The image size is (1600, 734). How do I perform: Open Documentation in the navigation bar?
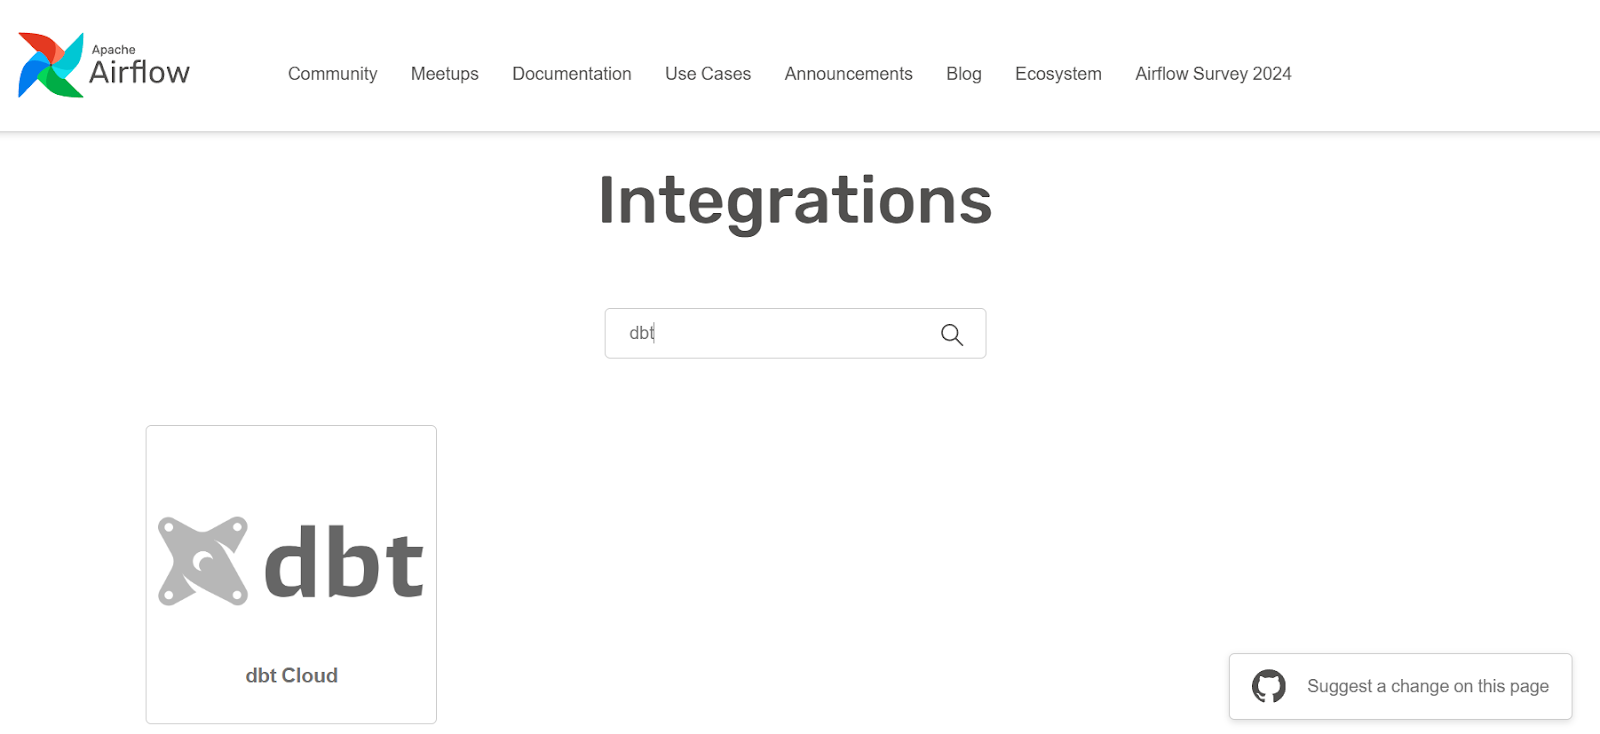[x=572, y=74]
